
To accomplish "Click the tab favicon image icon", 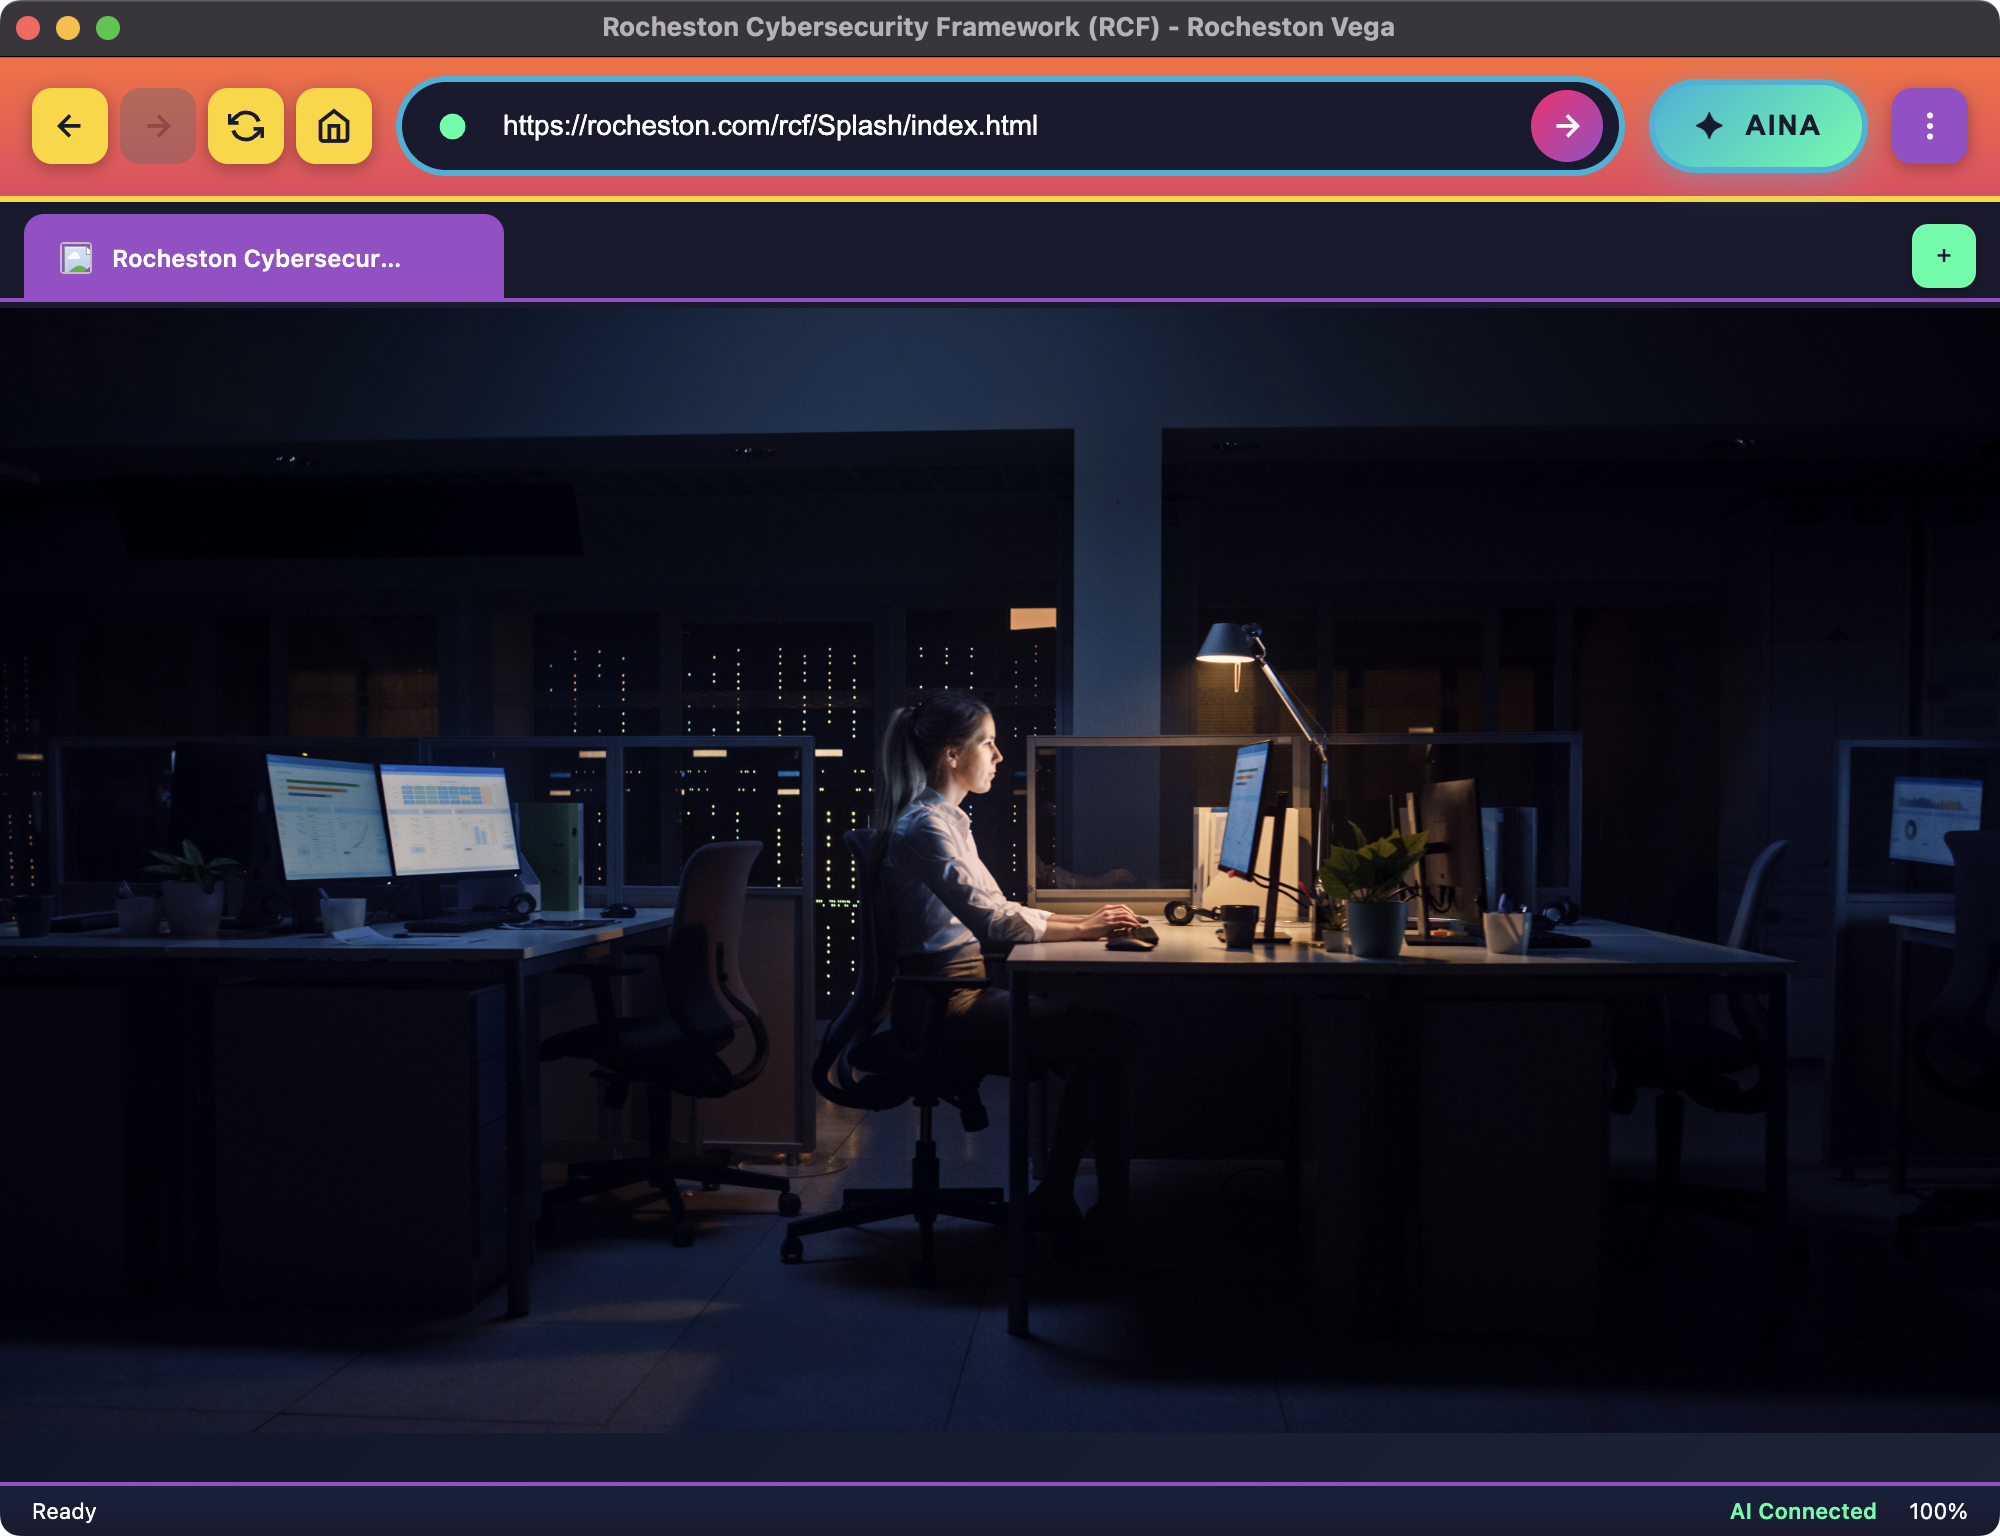I will coord(76,259).
